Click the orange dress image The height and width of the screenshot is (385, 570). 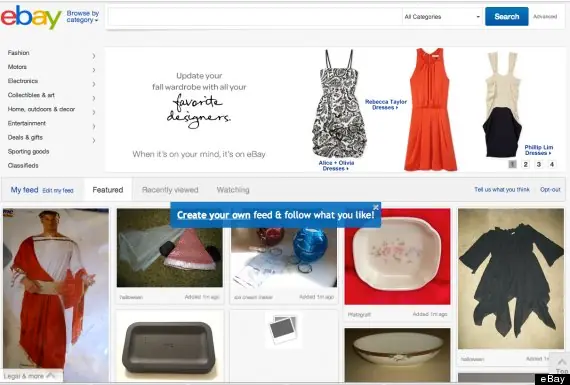tap(430, 109)
